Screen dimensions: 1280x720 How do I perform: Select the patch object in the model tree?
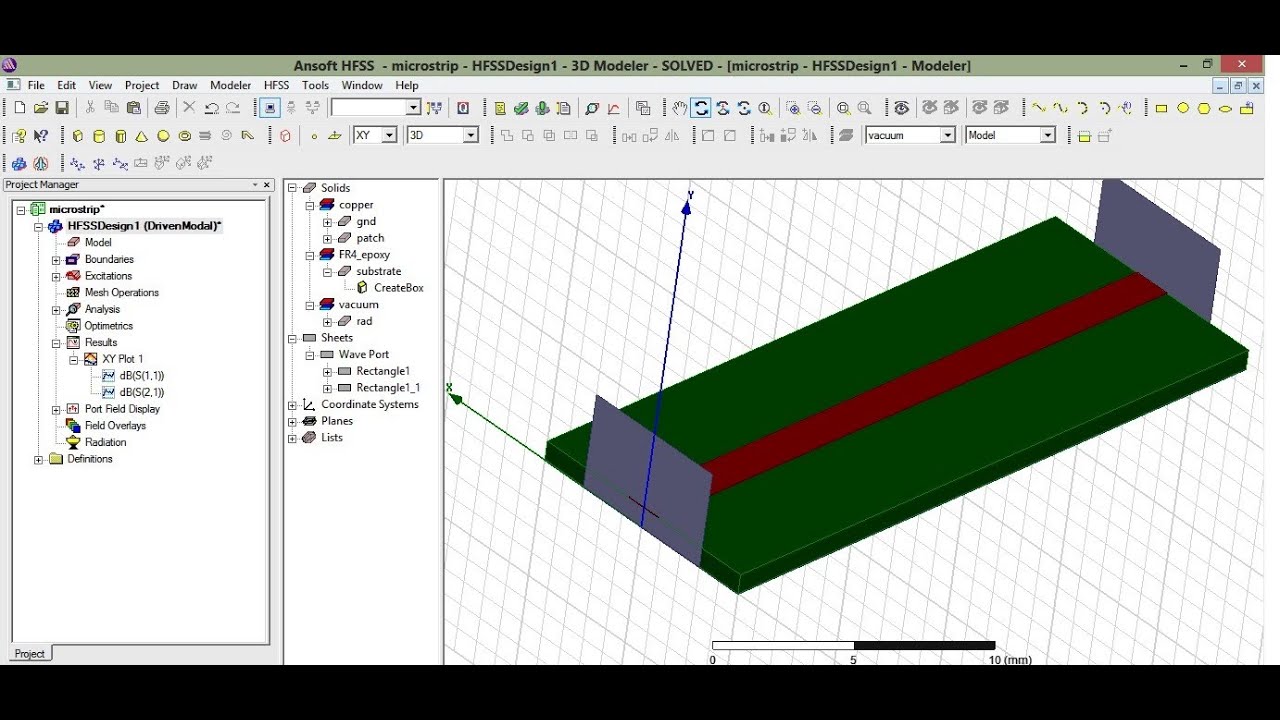370,238
